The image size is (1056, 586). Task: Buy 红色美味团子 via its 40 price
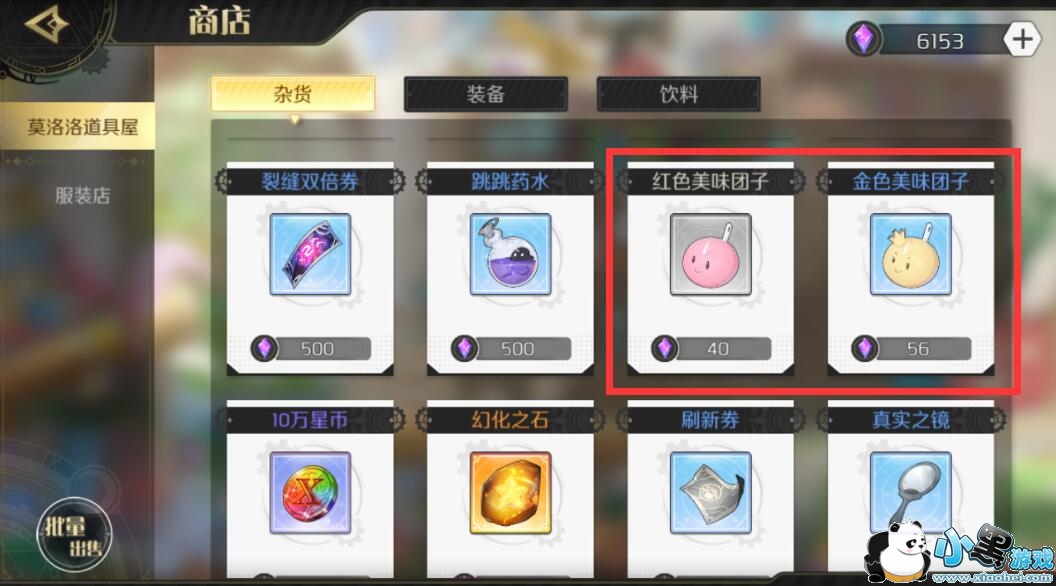[x=711, y=348]
